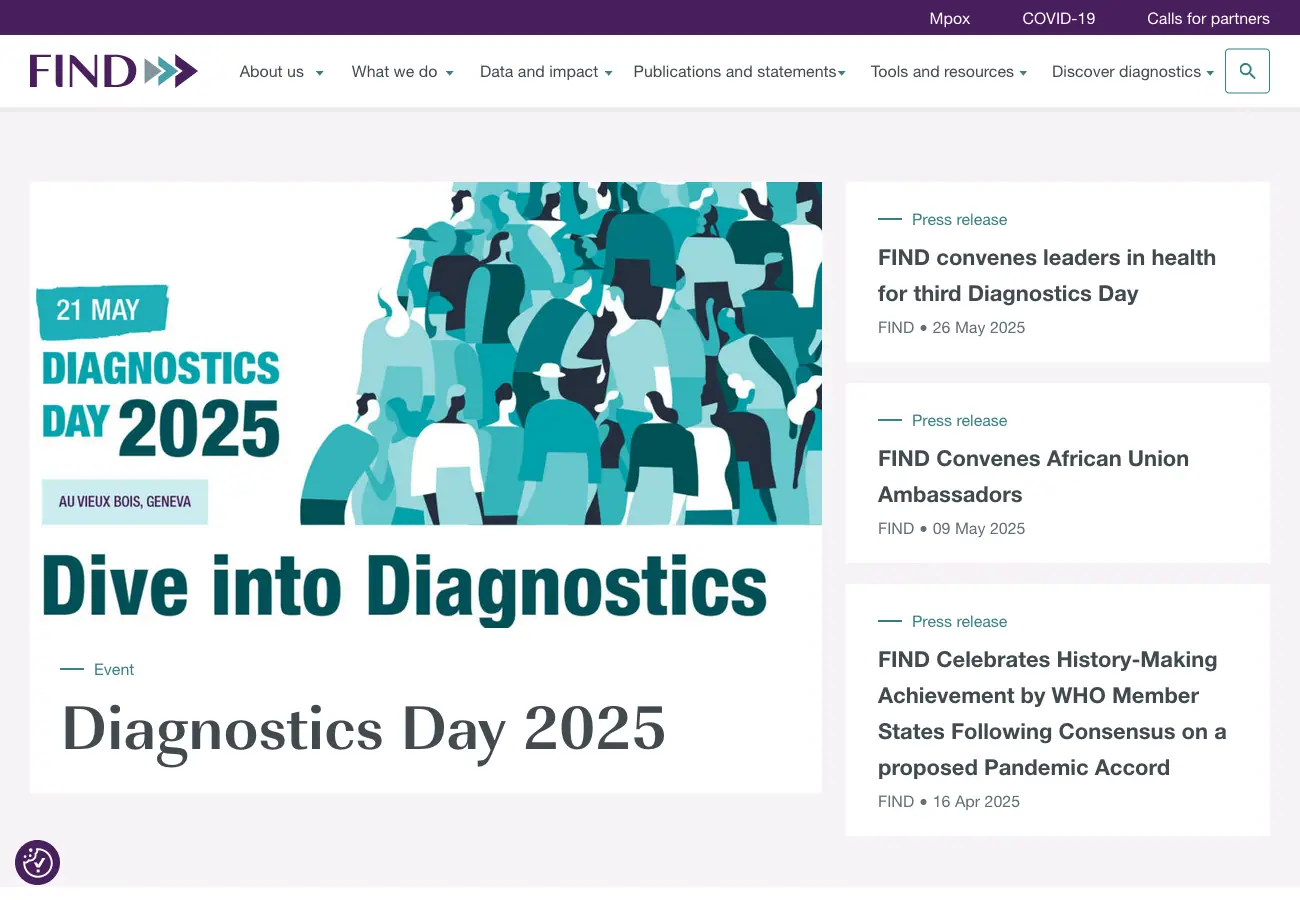
Task: Click Press release label dated 26 May 2025
Action: pyautogui.click(x=958, y=220)
